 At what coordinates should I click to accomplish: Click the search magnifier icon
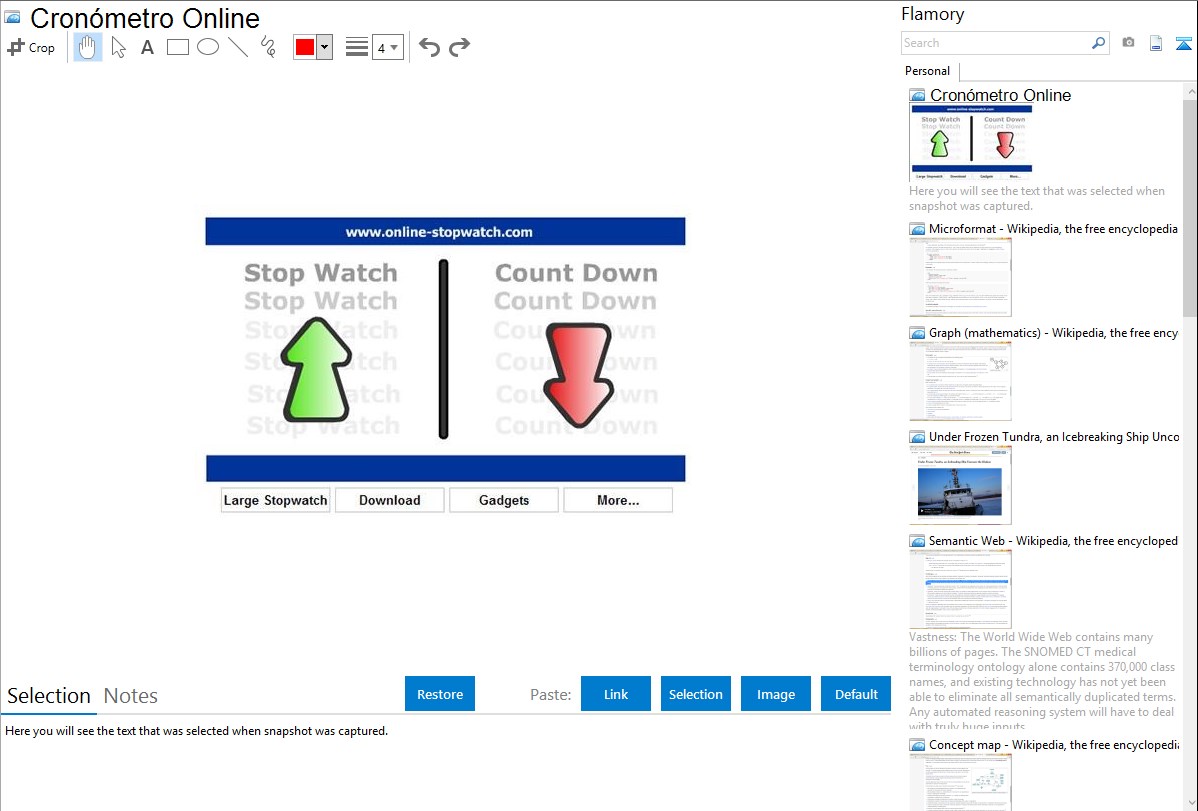click(x=1099, y=43)
